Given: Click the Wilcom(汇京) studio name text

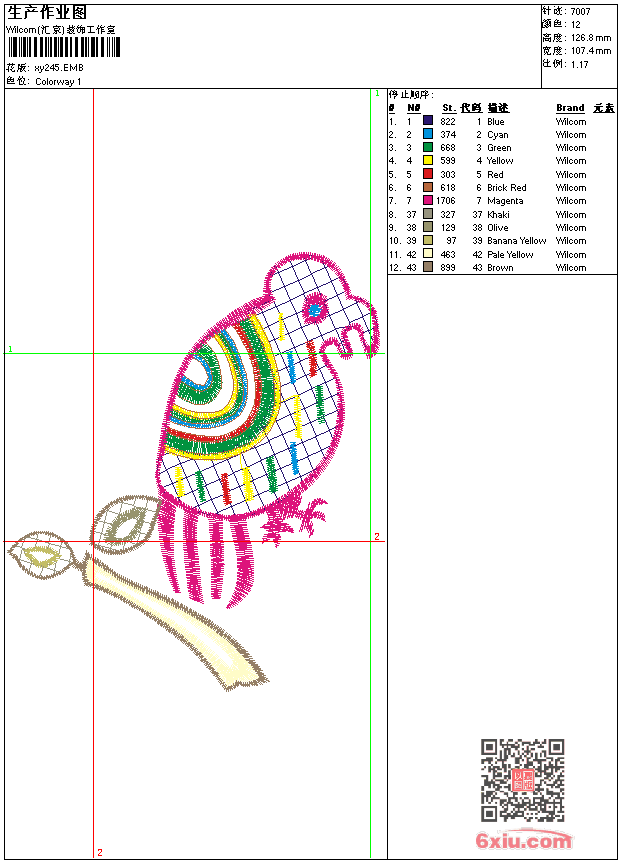Looking at the screenshot, I should (61, 30).
